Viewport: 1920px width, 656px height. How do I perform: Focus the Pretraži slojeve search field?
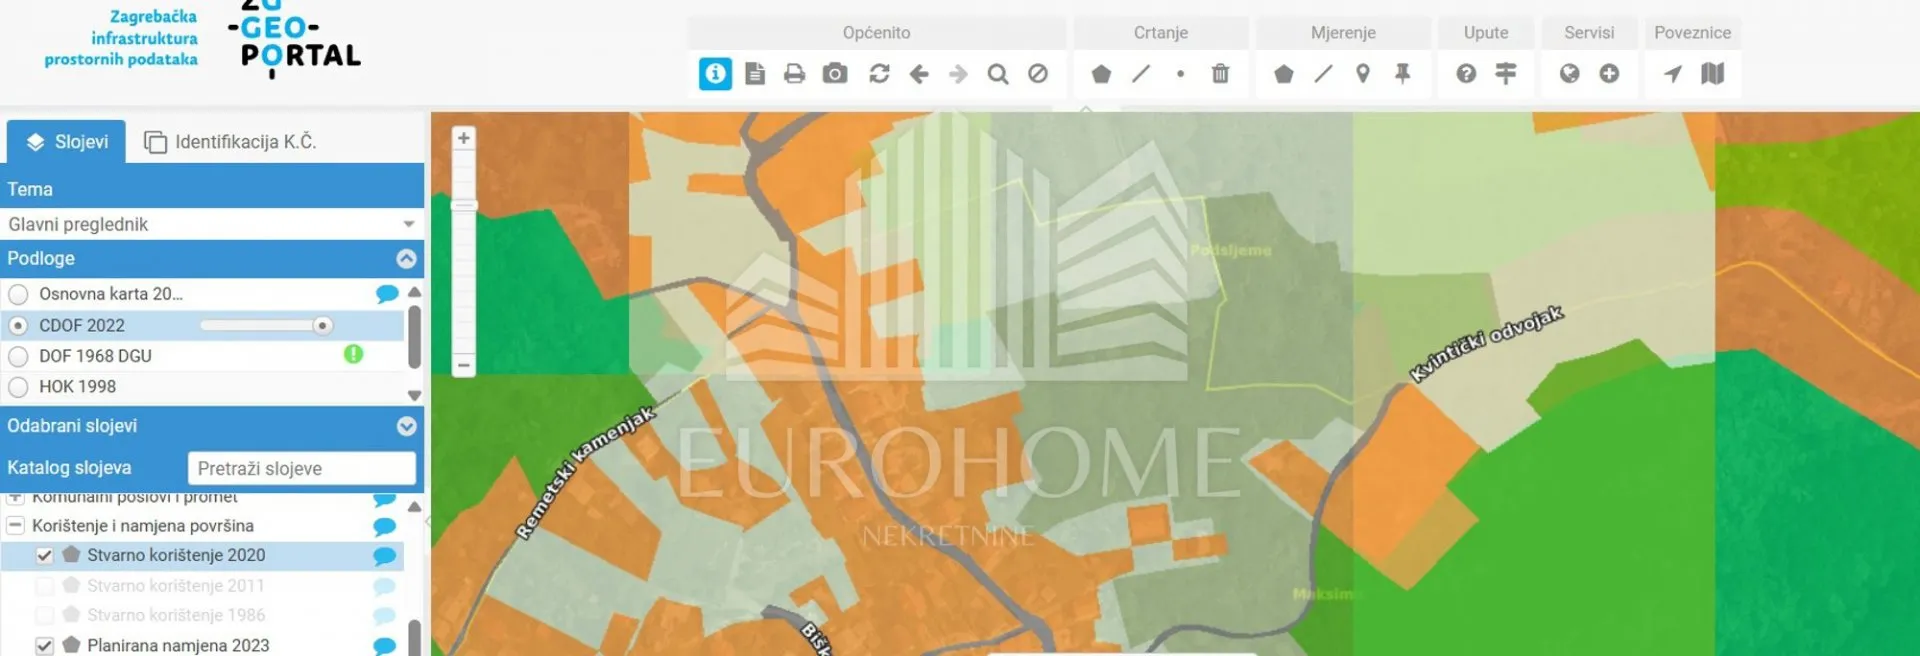click(302, 468)
